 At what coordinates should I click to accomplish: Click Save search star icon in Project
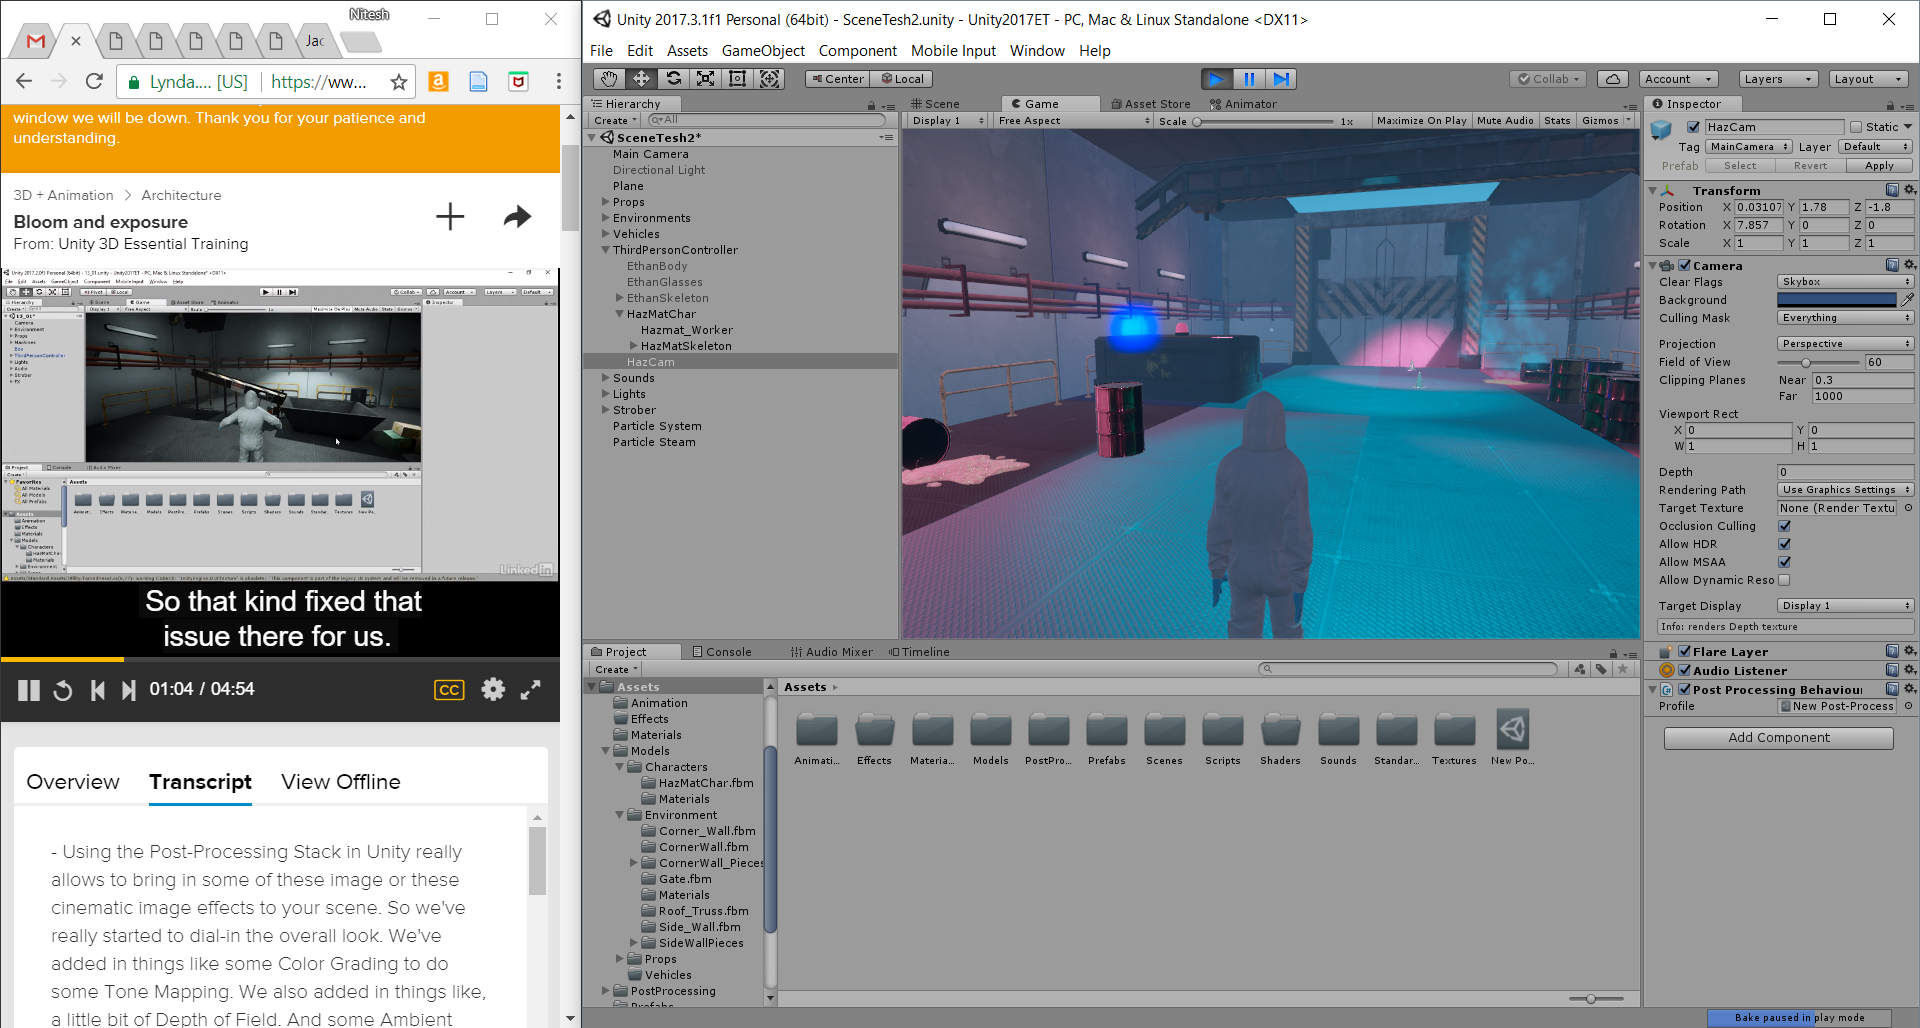click(x=1623, y=669)
